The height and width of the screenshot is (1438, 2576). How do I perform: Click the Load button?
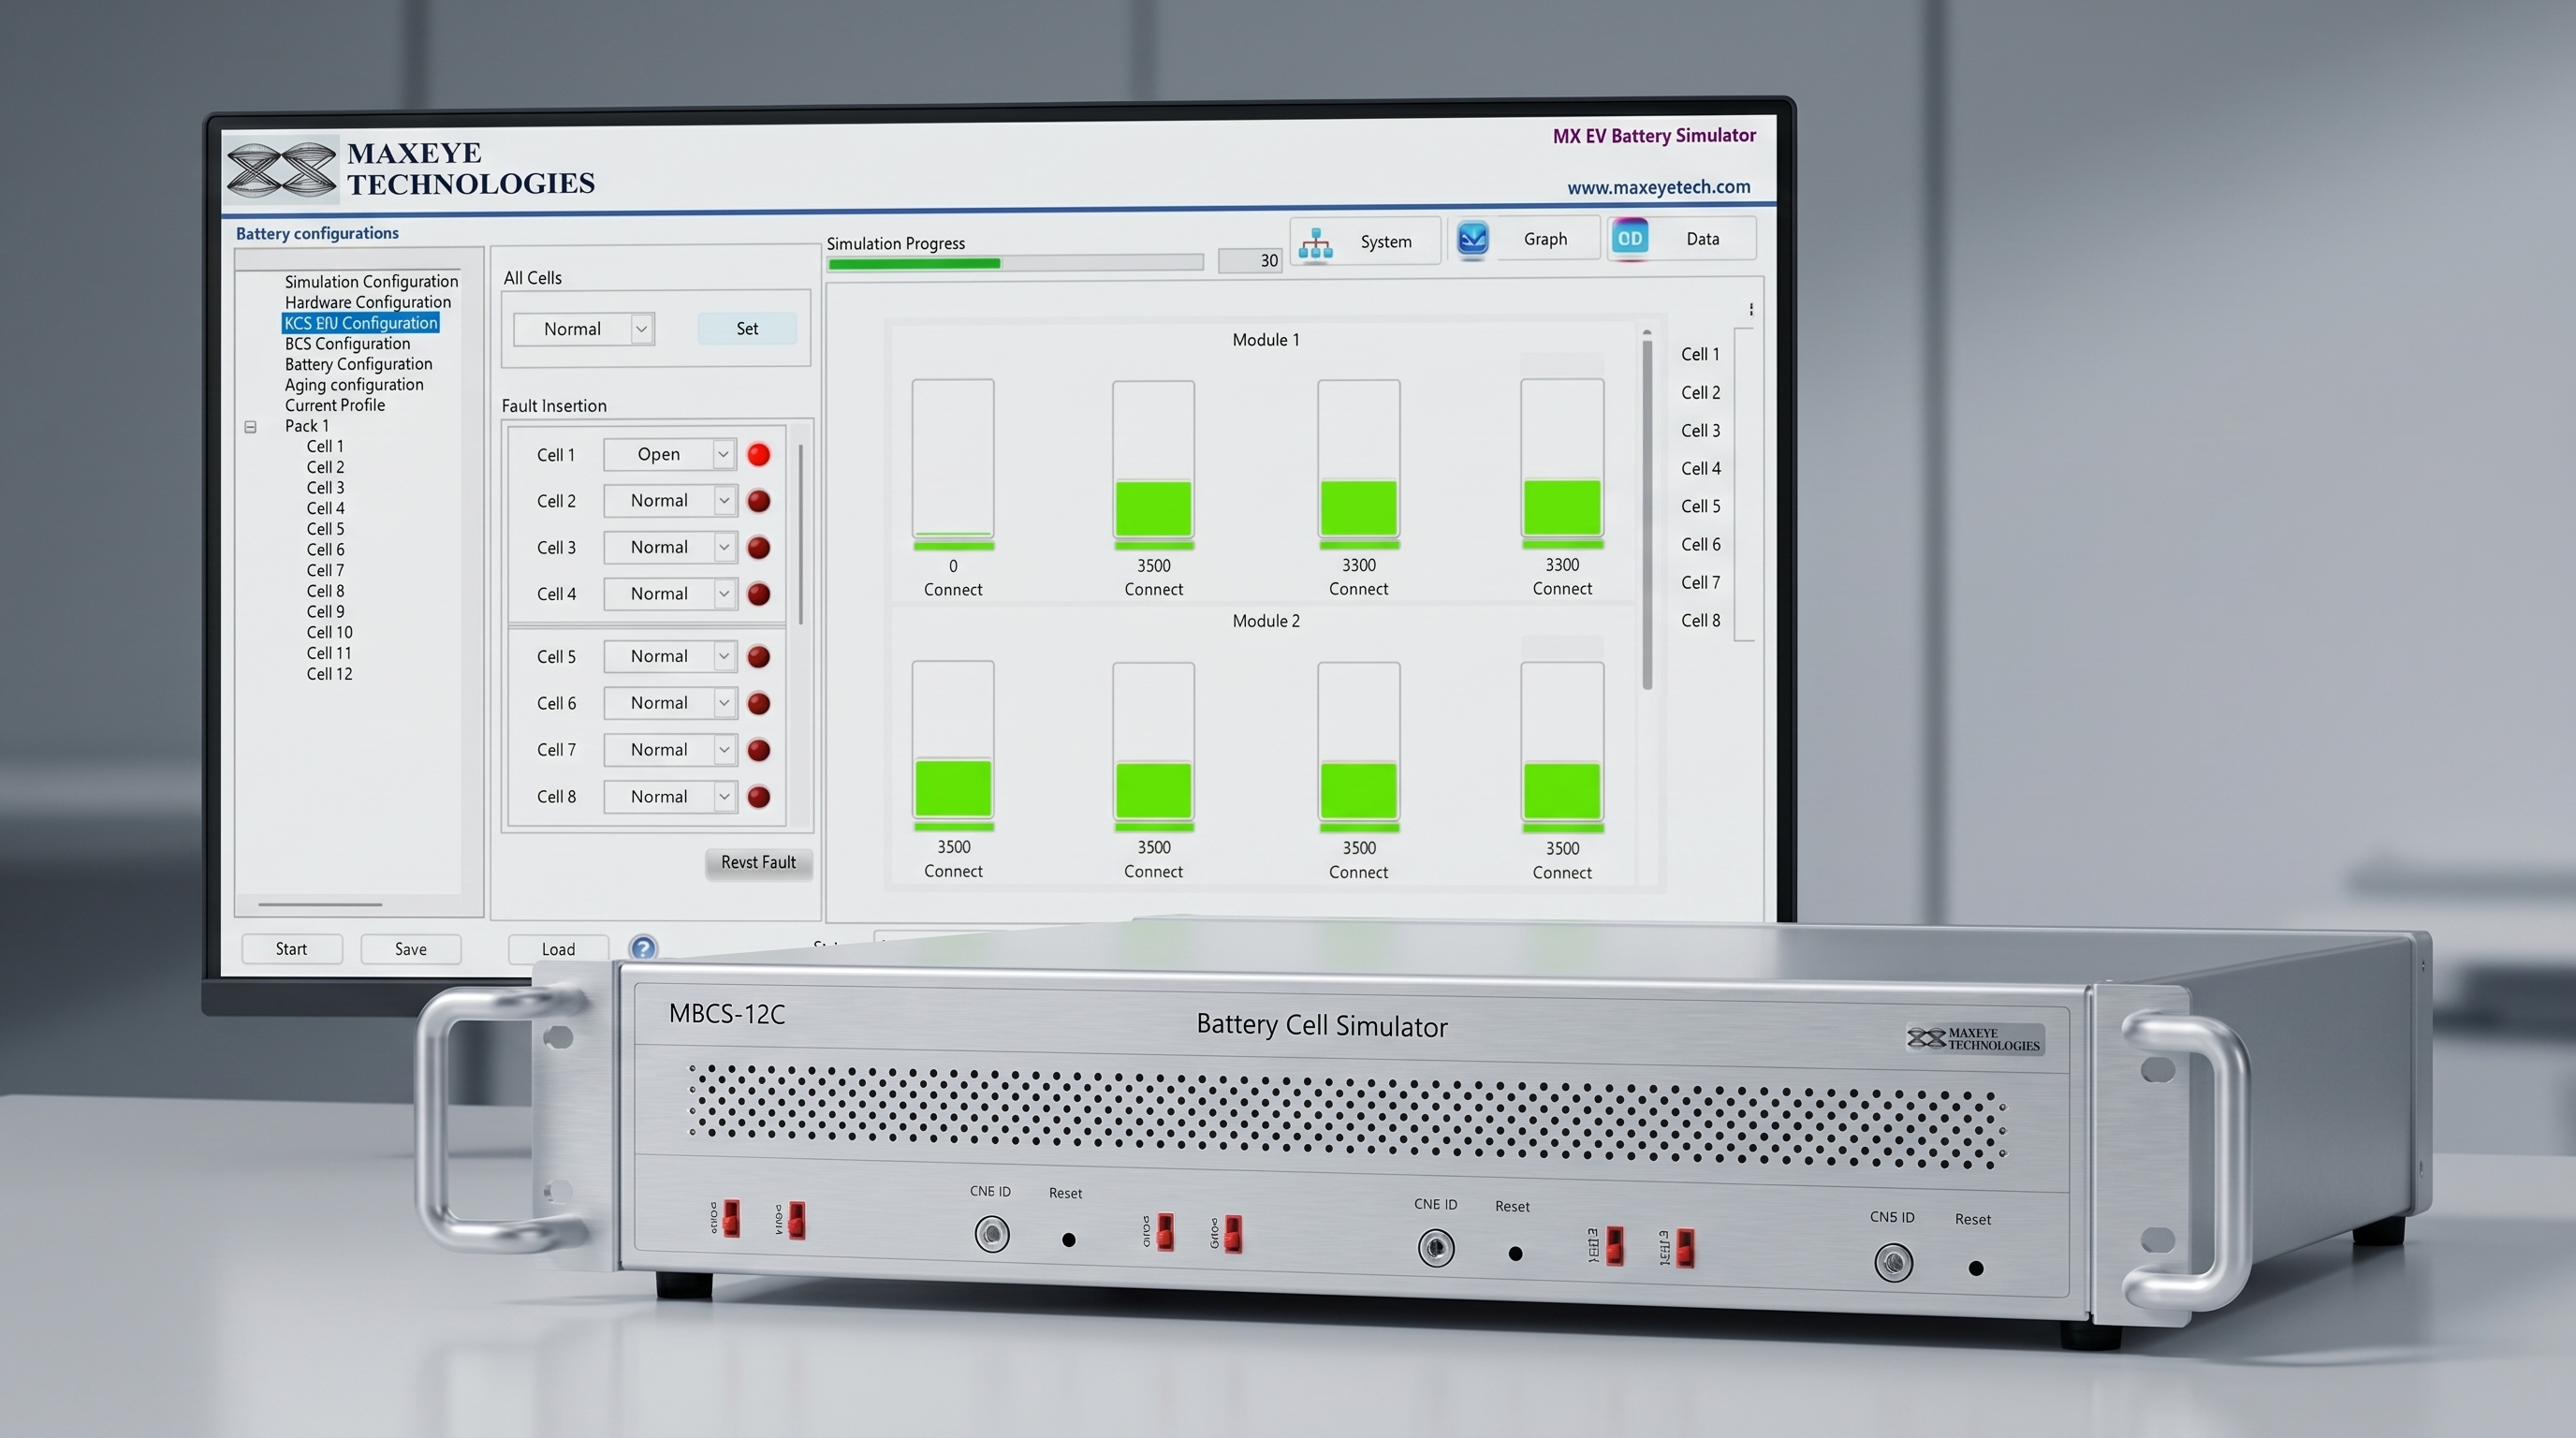tap(558, 949)
